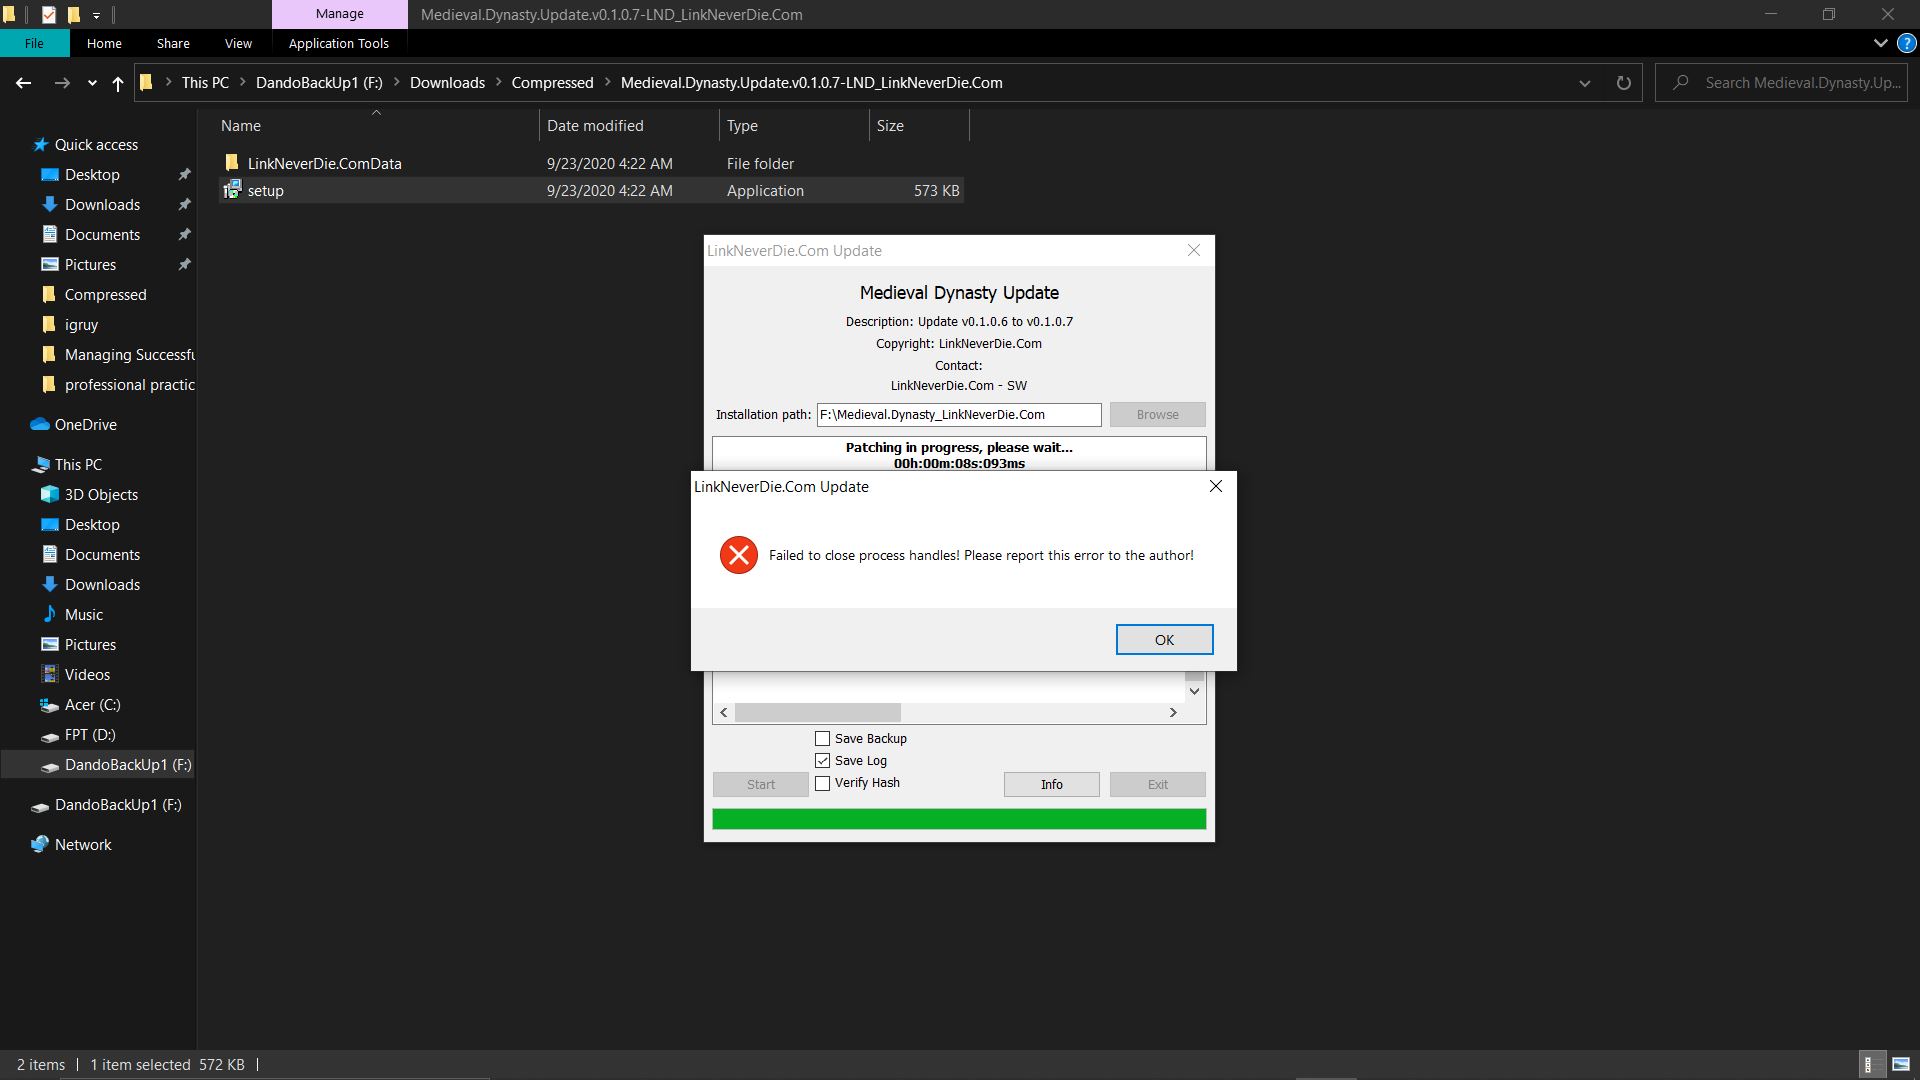The width and height of the screenshot is (1920, 1080).
Task: Refresh the current folder
Action: pos(1623,83)
